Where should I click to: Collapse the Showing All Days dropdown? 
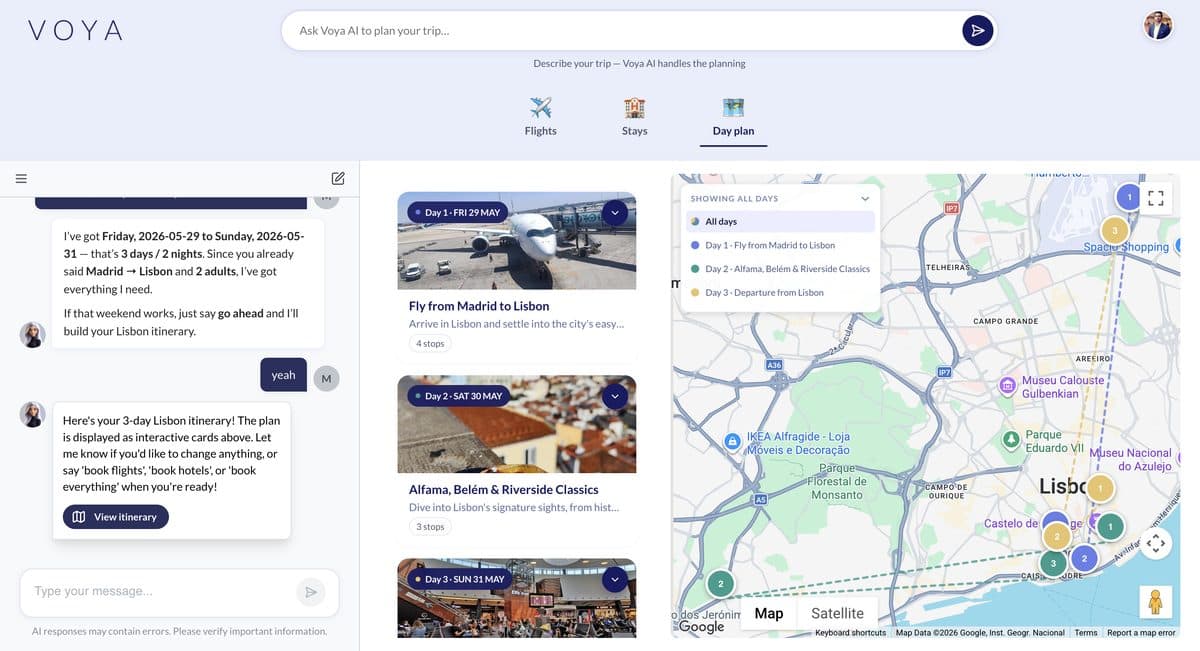[x=865, y=199]
